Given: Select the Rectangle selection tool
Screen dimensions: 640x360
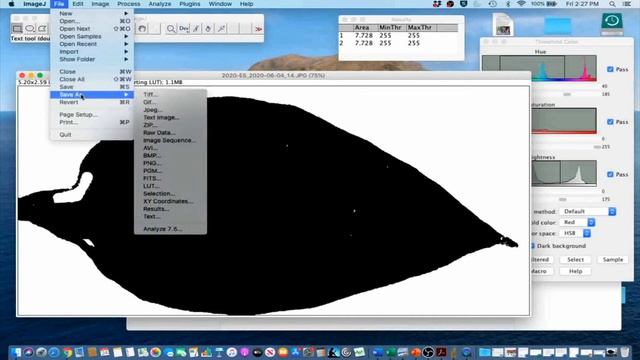Looking at the screenshot, I should pyautogui.click(x=17, y=29).
